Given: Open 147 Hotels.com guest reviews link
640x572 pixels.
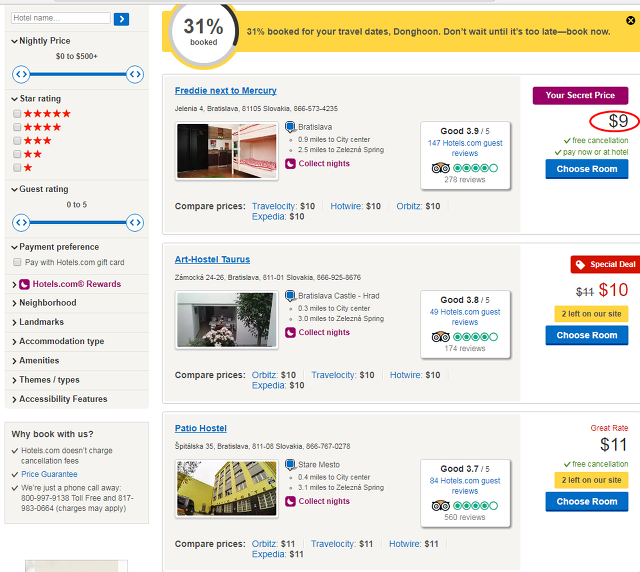Looking at the screenshot, I should coord(465,148).
